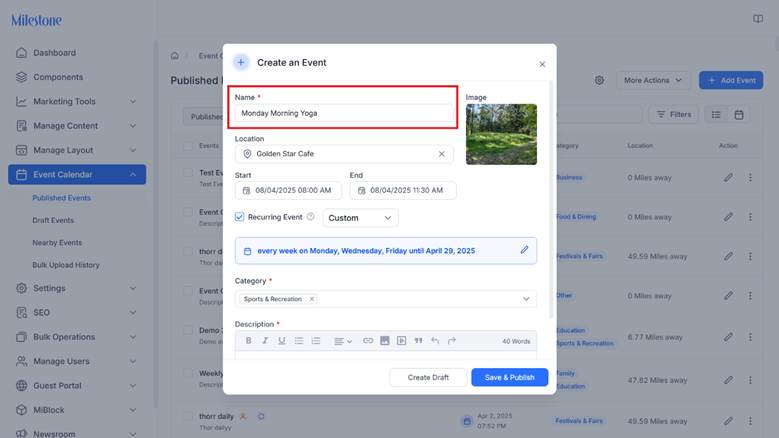Click the Name field with Monday Morning Yoga
Image resolution: width=779 pixels, height=438 pixels.
[x=344, y=113]
